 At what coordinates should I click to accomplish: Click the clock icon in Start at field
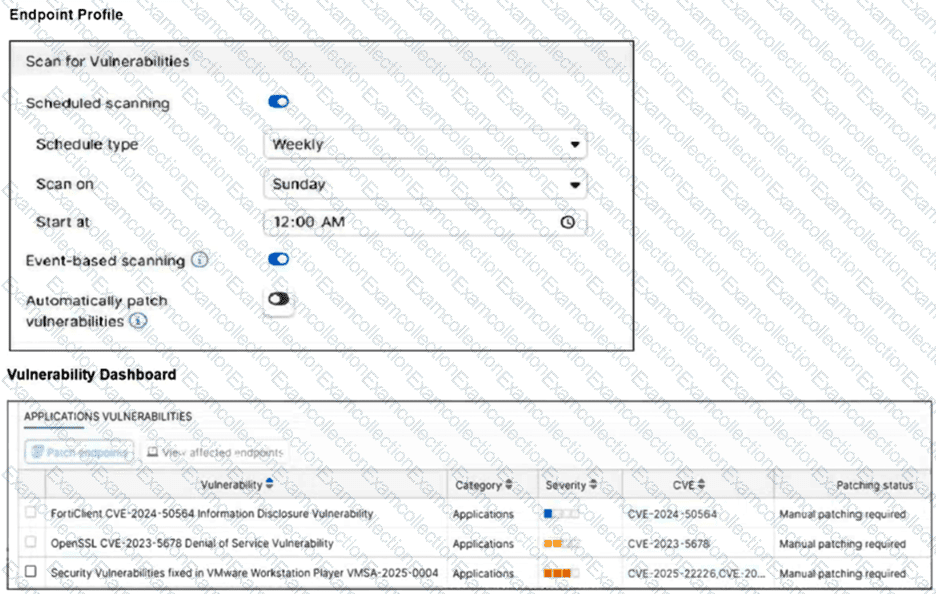click(567, 222)
